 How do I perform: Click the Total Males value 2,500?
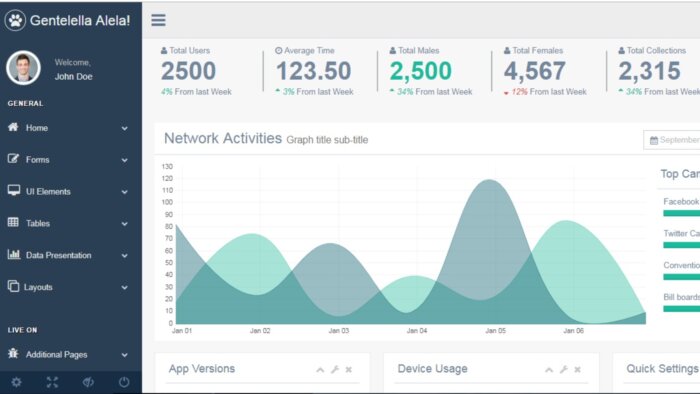pos(421,71)
